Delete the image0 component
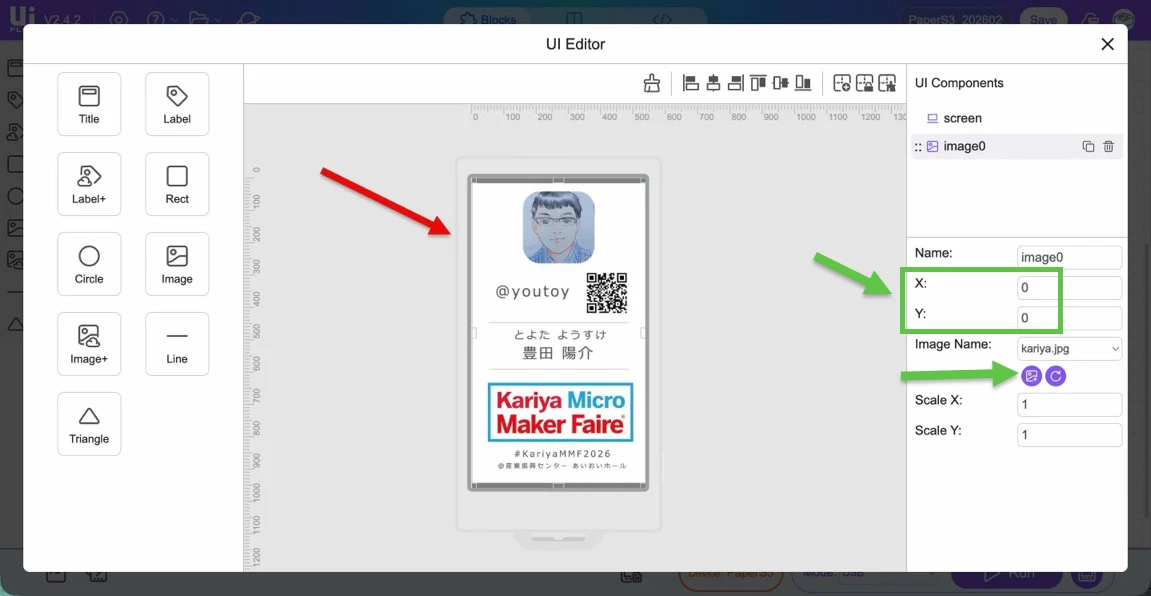Screen dimensions: 1151x596 point(1108,146)
